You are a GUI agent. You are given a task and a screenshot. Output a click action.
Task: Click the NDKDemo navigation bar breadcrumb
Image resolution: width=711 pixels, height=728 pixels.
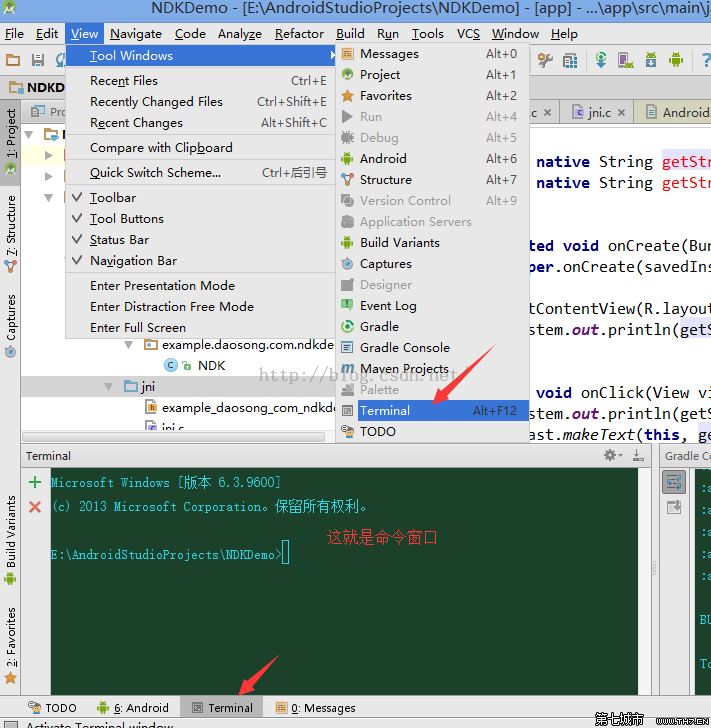pos(37,87)
